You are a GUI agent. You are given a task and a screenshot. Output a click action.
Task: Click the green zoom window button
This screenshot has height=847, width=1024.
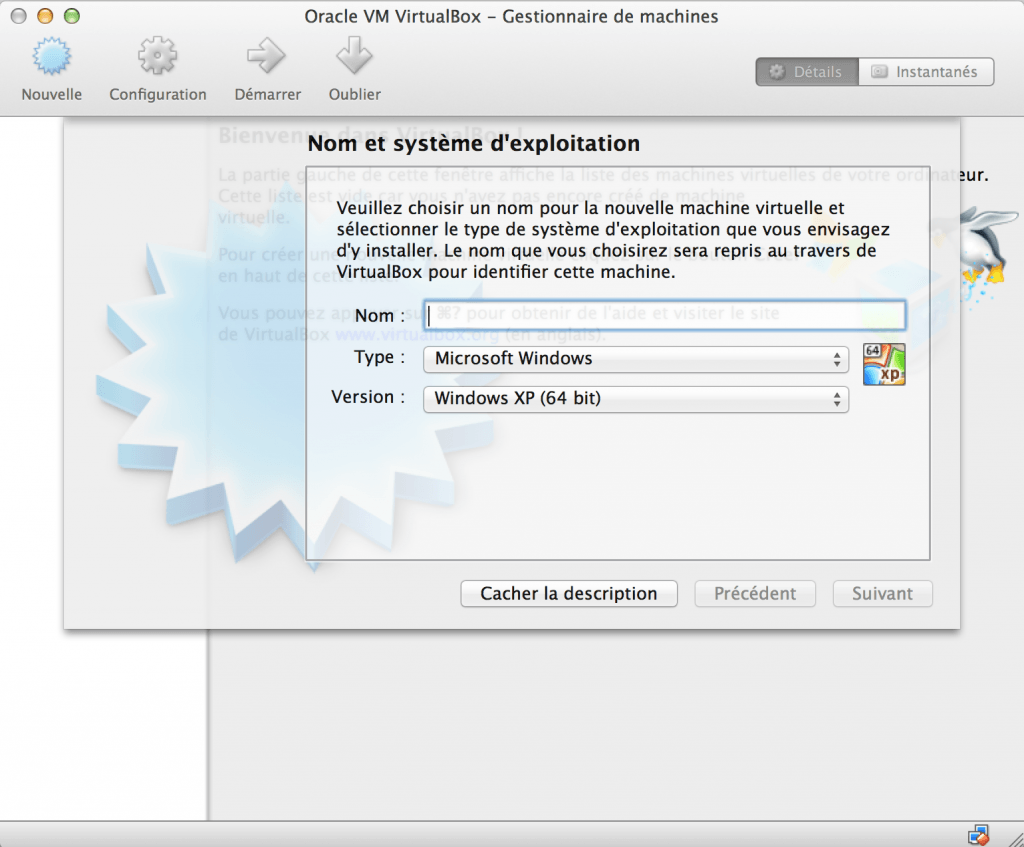coord(70,16)
